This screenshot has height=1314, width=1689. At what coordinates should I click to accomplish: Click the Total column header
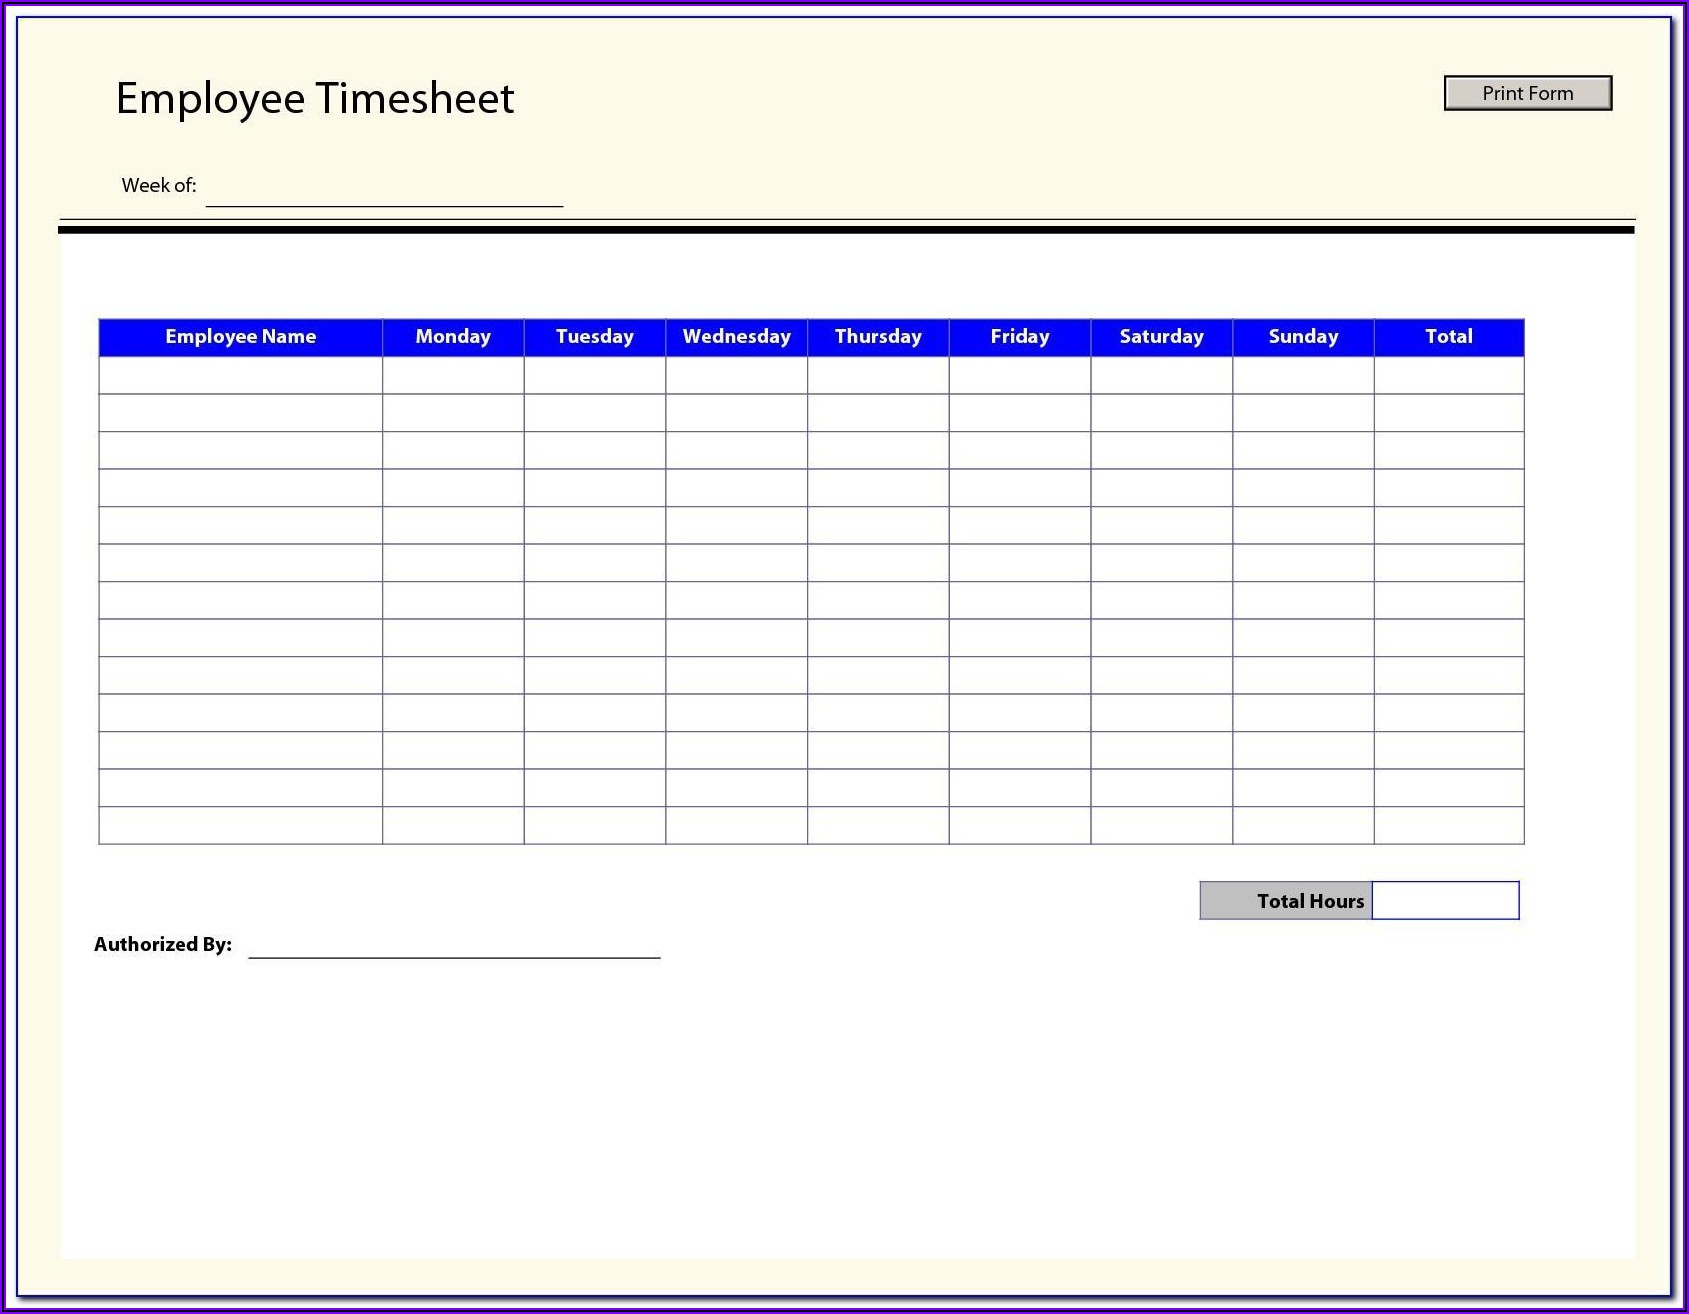point(1448,337)
